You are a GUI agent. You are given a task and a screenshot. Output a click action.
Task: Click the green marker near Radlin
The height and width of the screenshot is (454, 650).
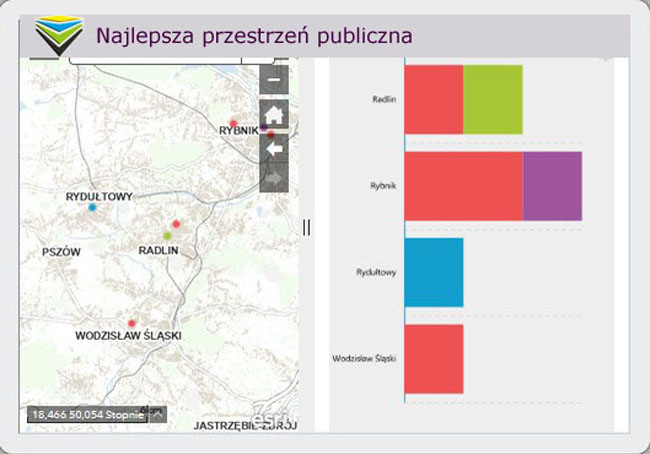[167, 235]
